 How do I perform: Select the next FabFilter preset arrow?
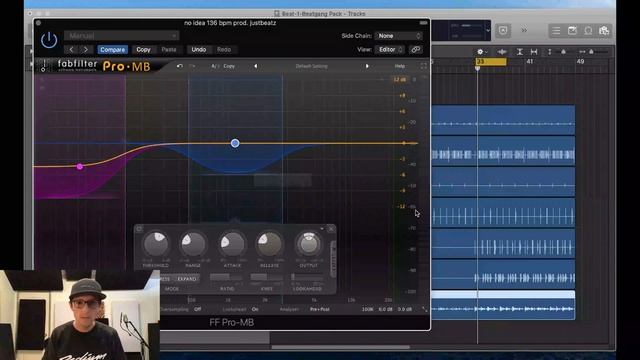click(x=367, y=66)
